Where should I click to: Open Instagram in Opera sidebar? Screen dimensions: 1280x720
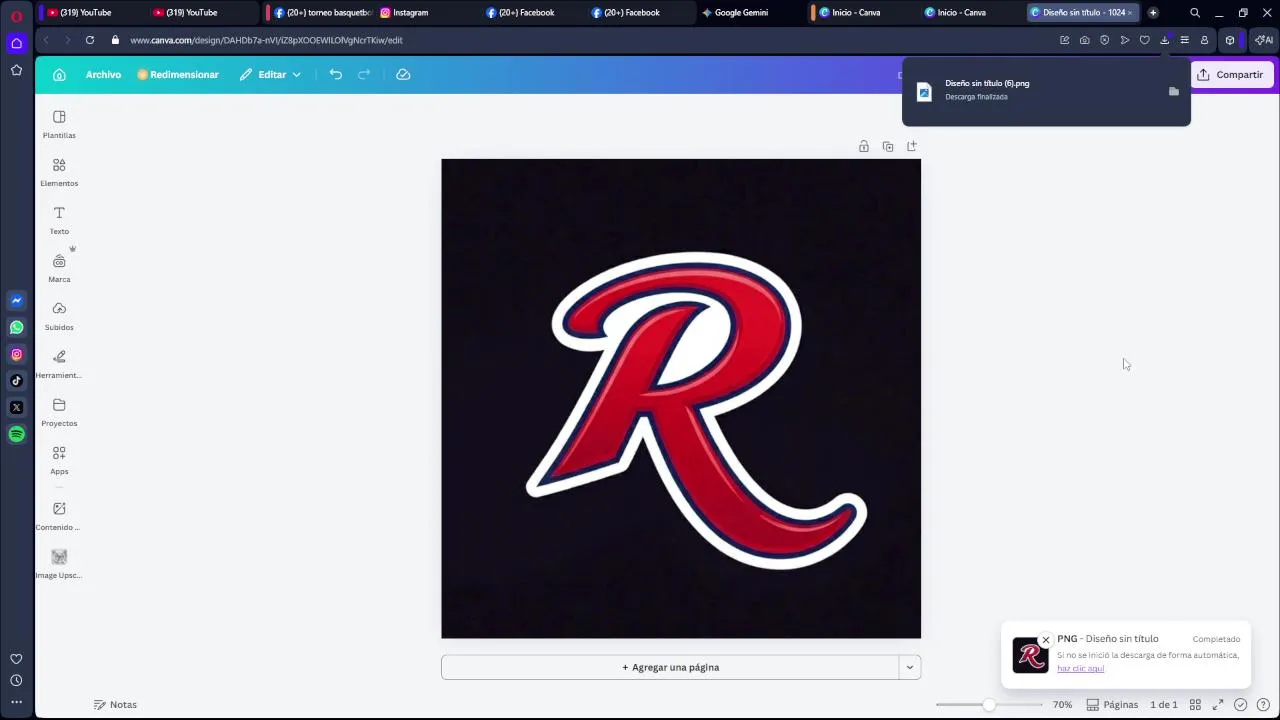(x=16, y=354)
